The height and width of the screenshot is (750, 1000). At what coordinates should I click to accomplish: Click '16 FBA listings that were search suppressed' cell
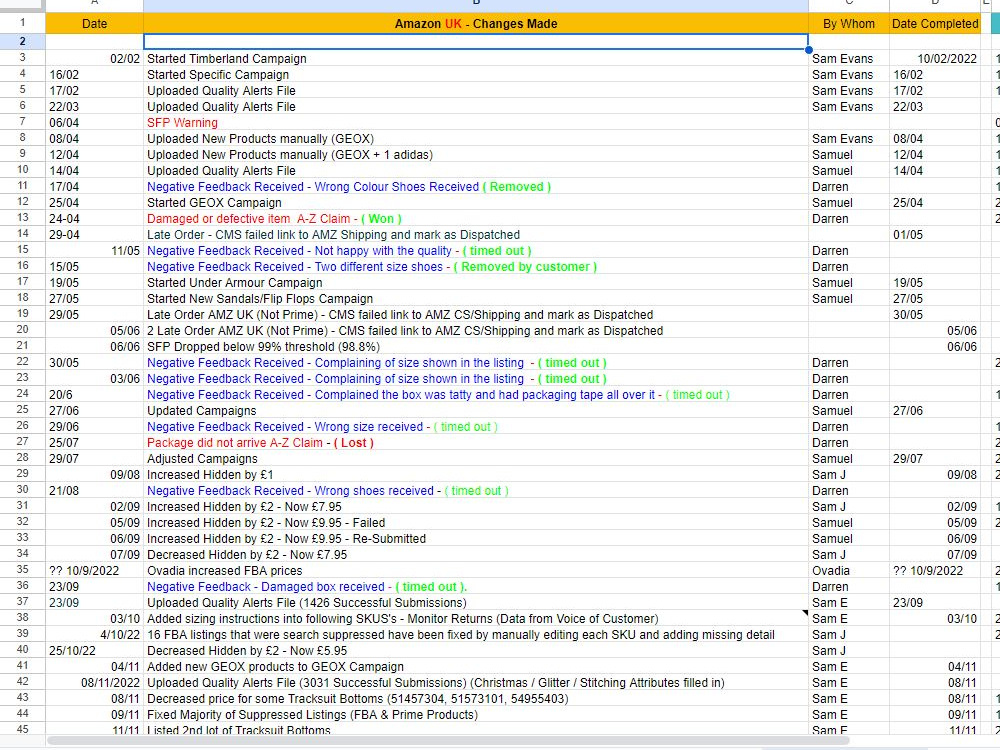click(476, 635)
